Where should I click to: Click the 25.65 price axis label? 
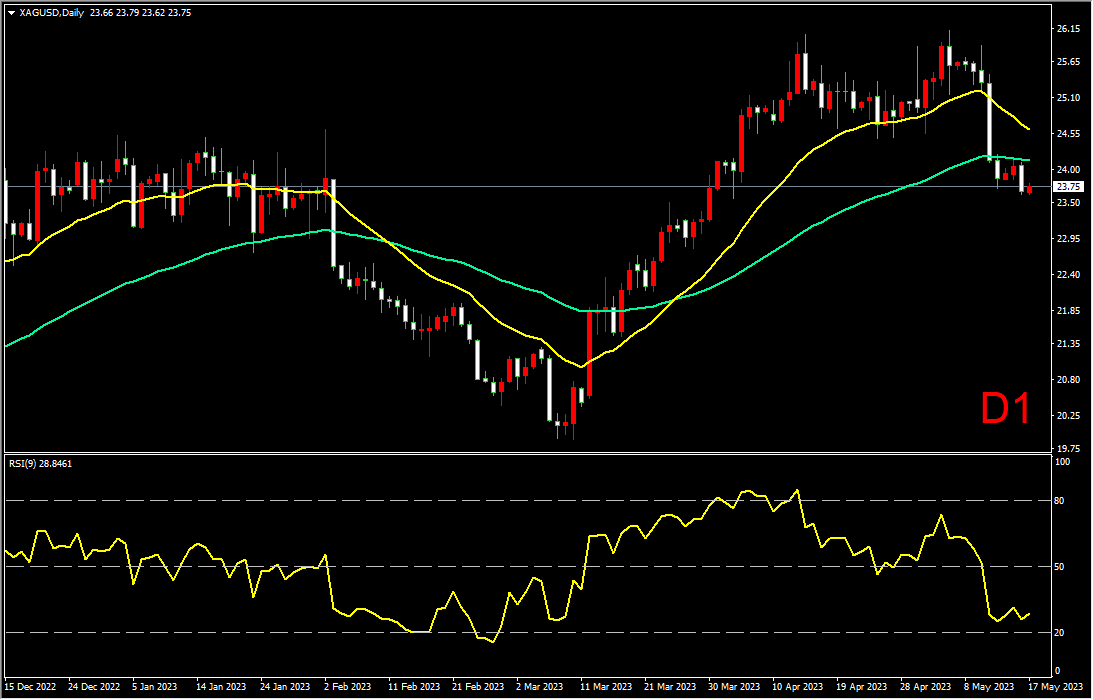coord(1069,62)
